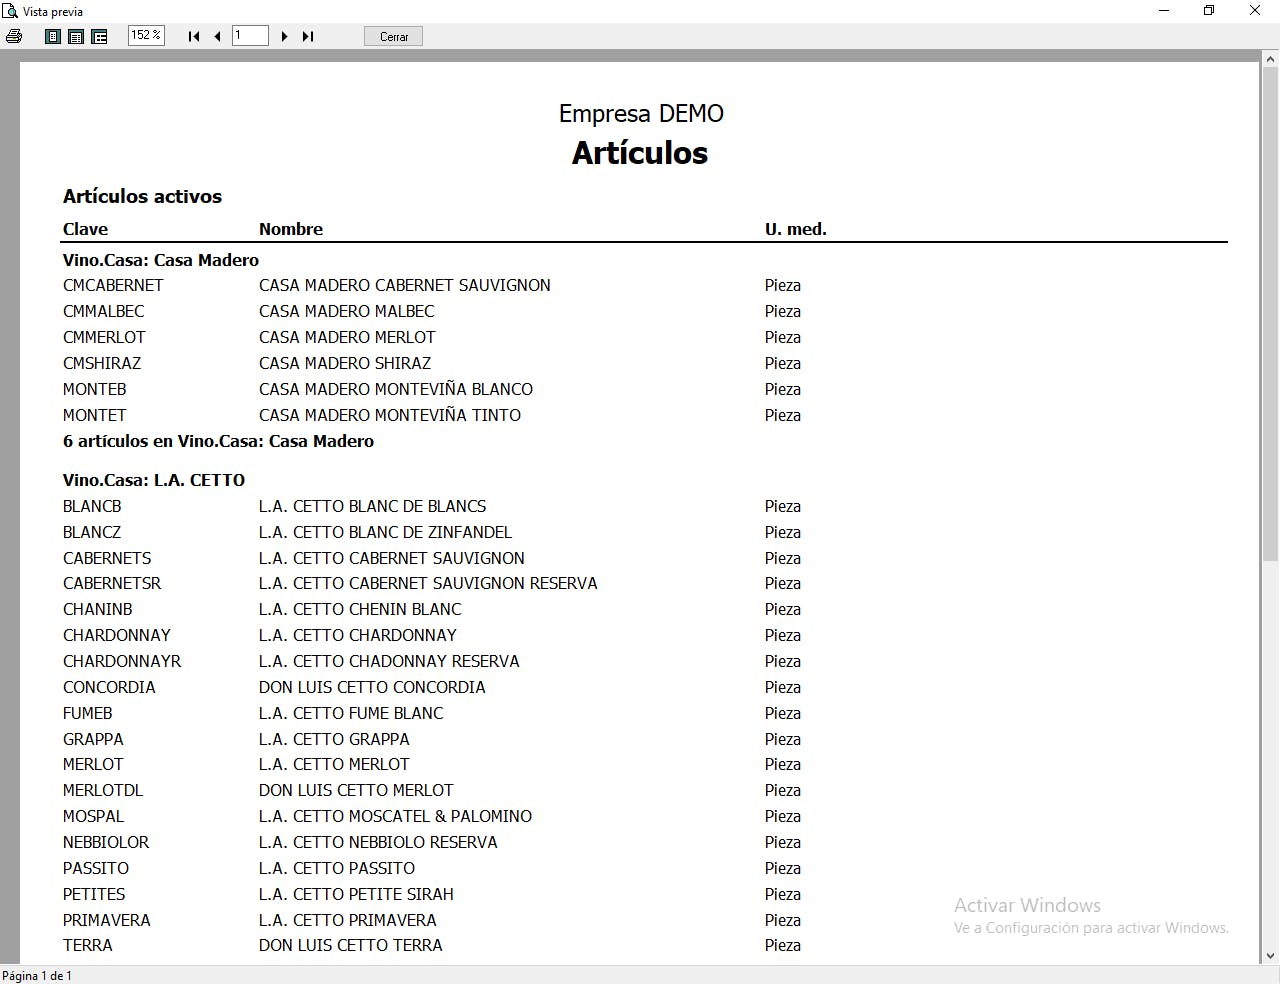Click the vertical scrollbar thumb
Viewport: 1280px width, 984px height.
[x=1270, y=314]
